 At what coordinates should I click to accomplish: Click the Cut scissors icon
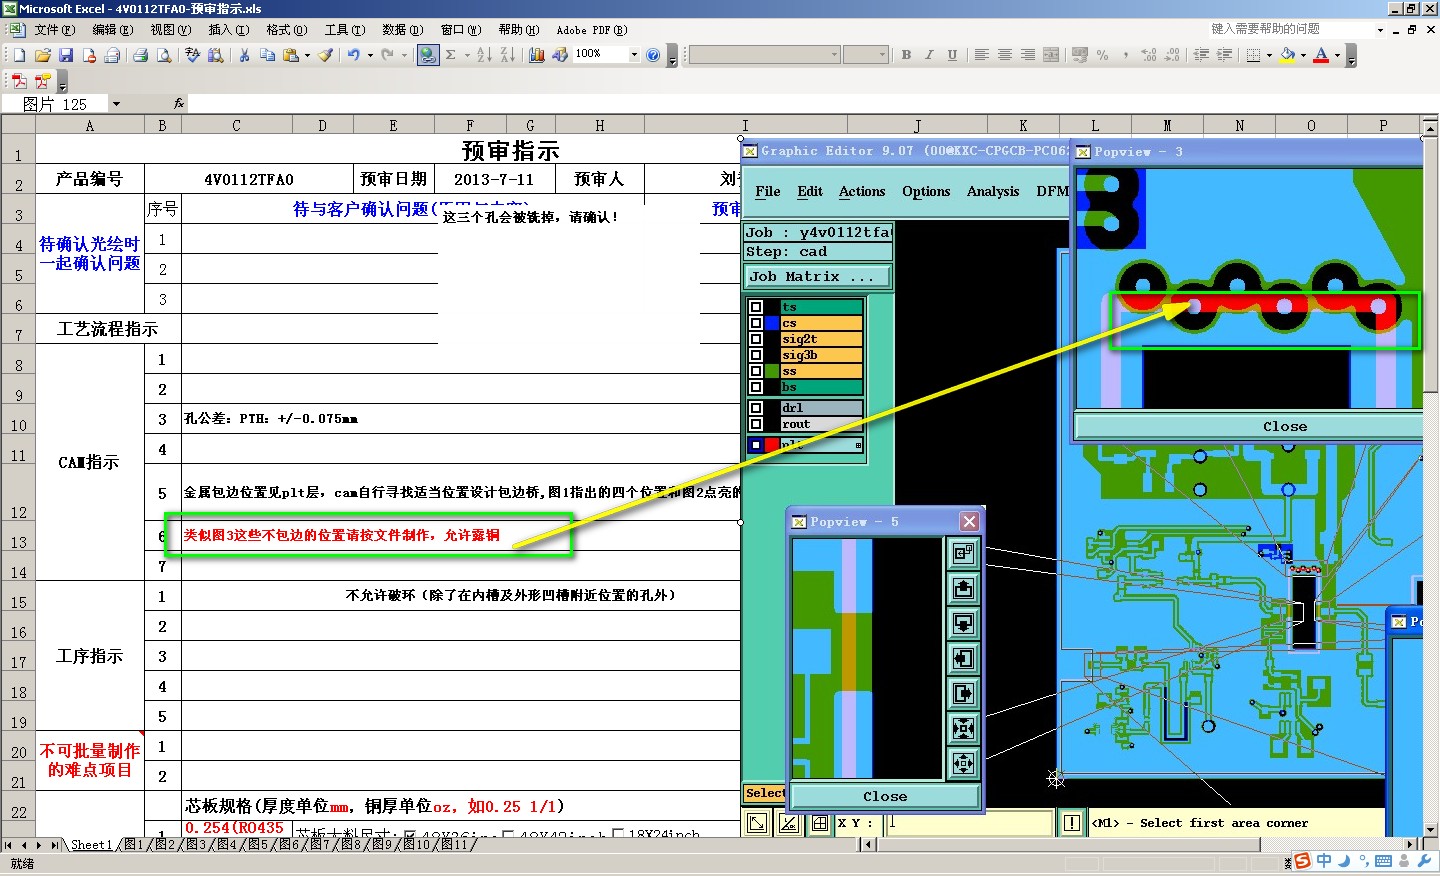point(244,55)
